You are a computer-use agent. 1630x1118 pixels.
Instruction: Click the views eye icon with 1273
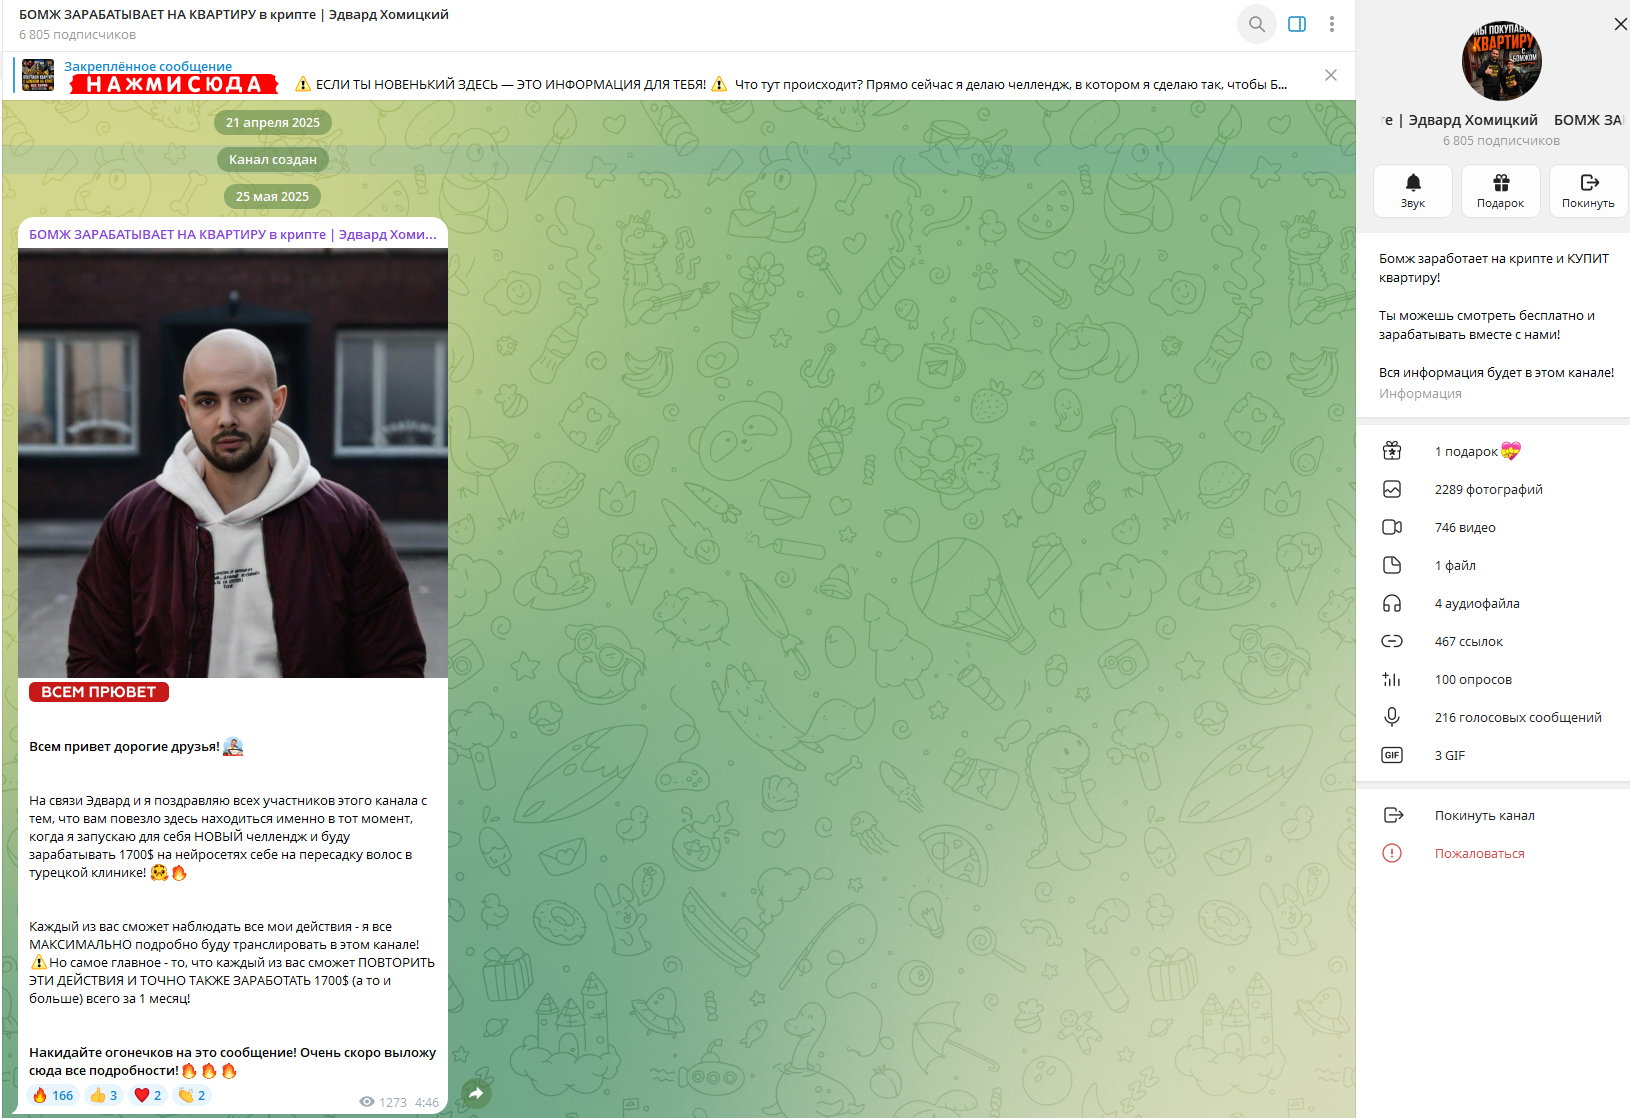(x=367, y=1102)
